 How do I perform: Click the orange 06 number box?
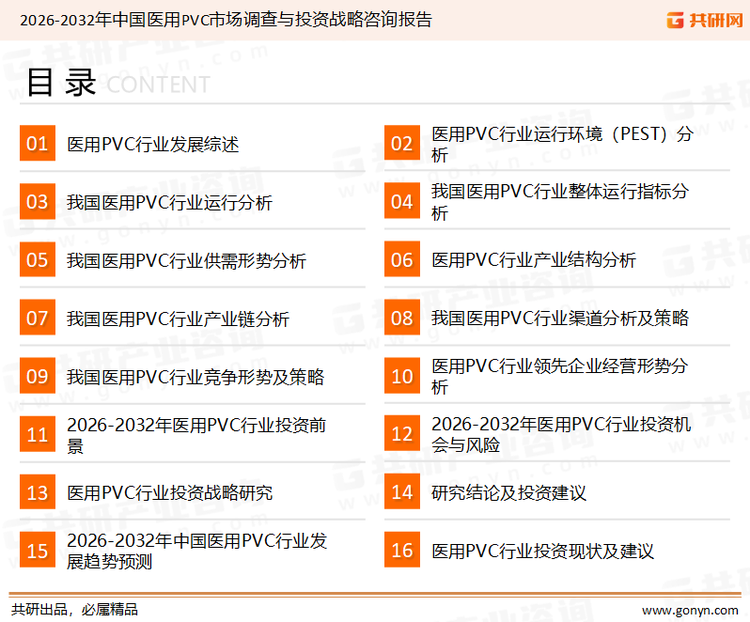(x=402, y=259)
